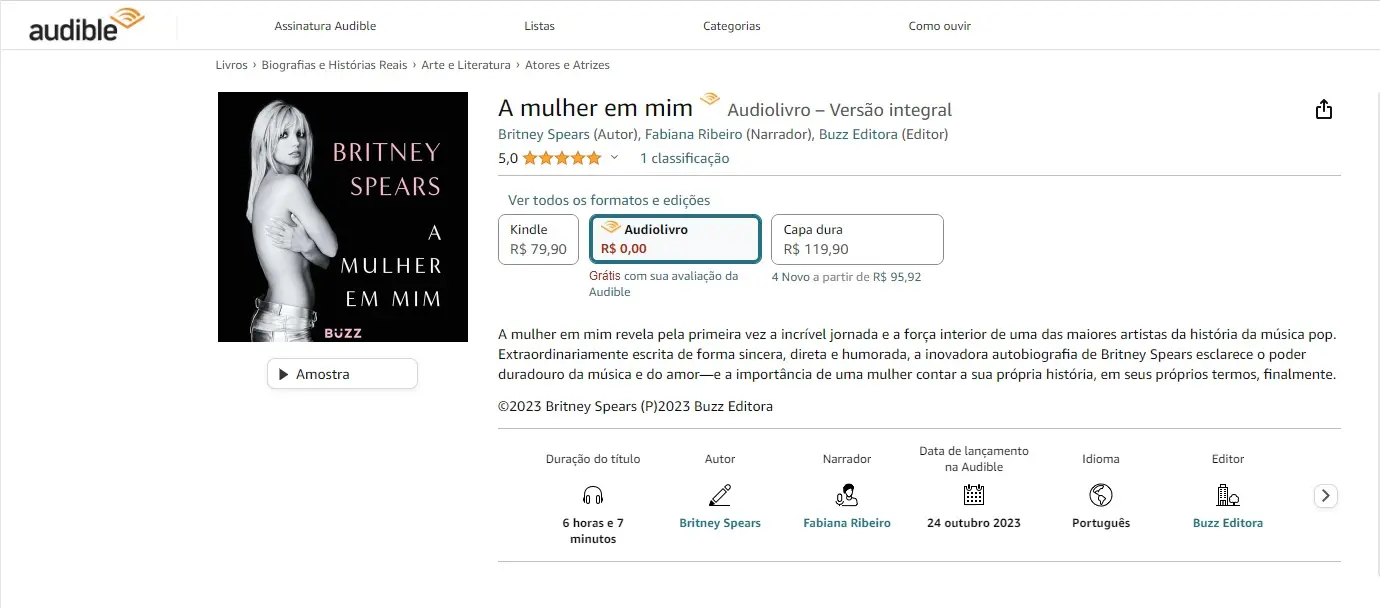Click the headphones duration icon

pos(593,495)
